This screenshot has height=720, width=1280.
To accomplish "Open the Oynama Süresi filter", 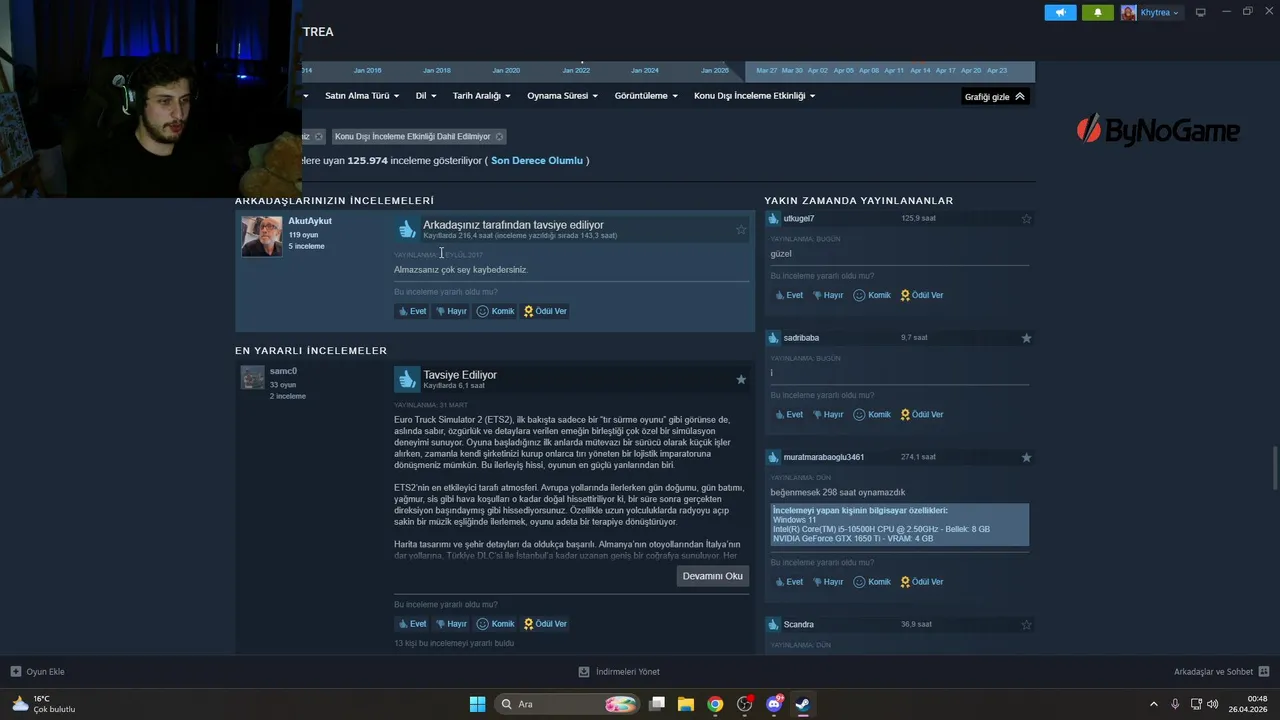I will pos(563,96).
